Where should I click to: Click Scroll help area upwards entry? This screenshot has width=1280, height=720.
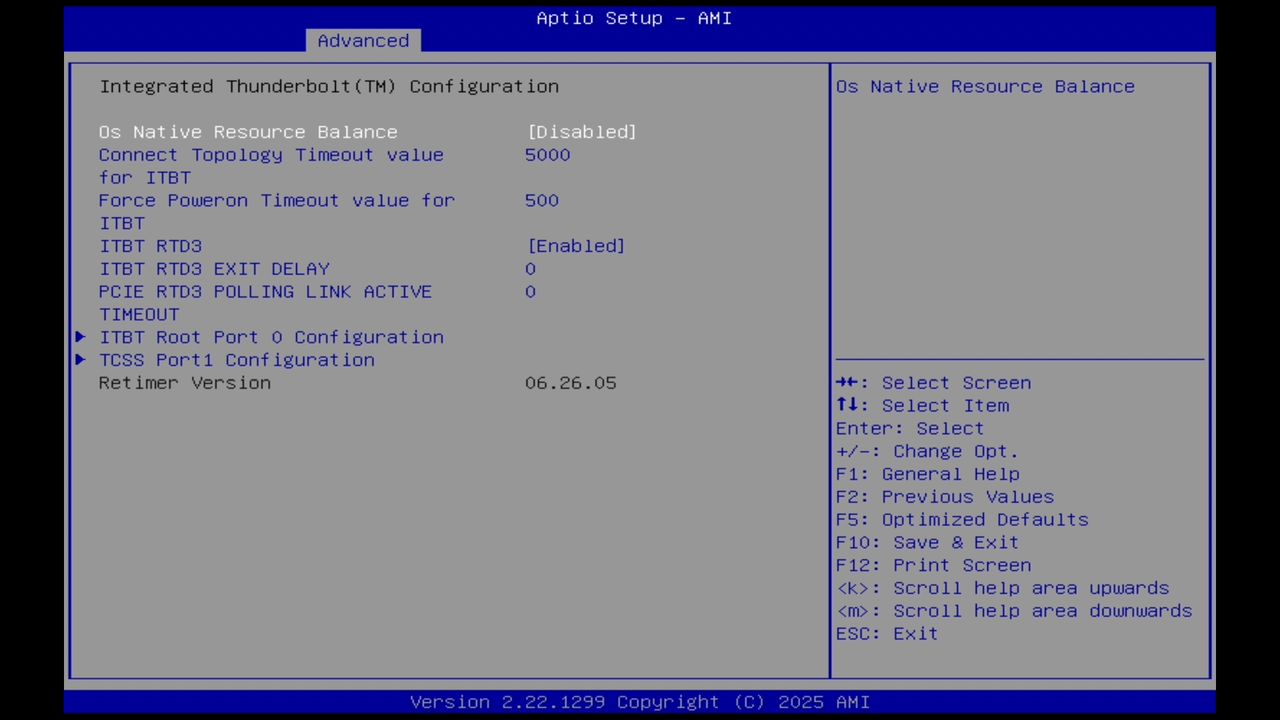[1002, 587]
